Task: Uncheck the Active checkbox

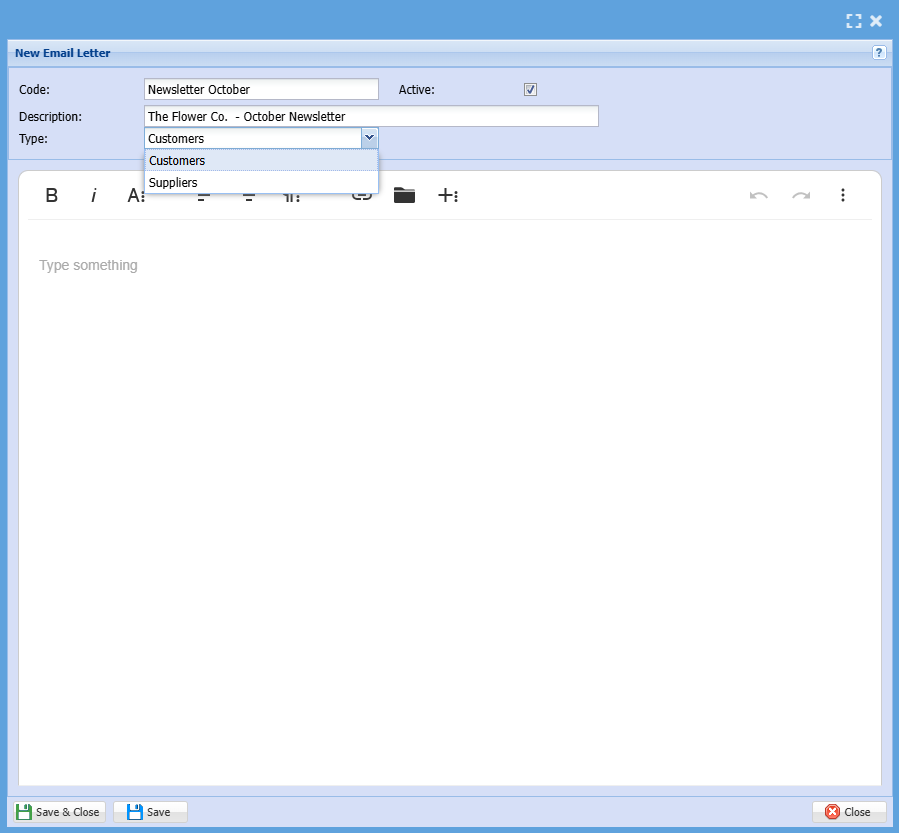Action: (530, 89)
